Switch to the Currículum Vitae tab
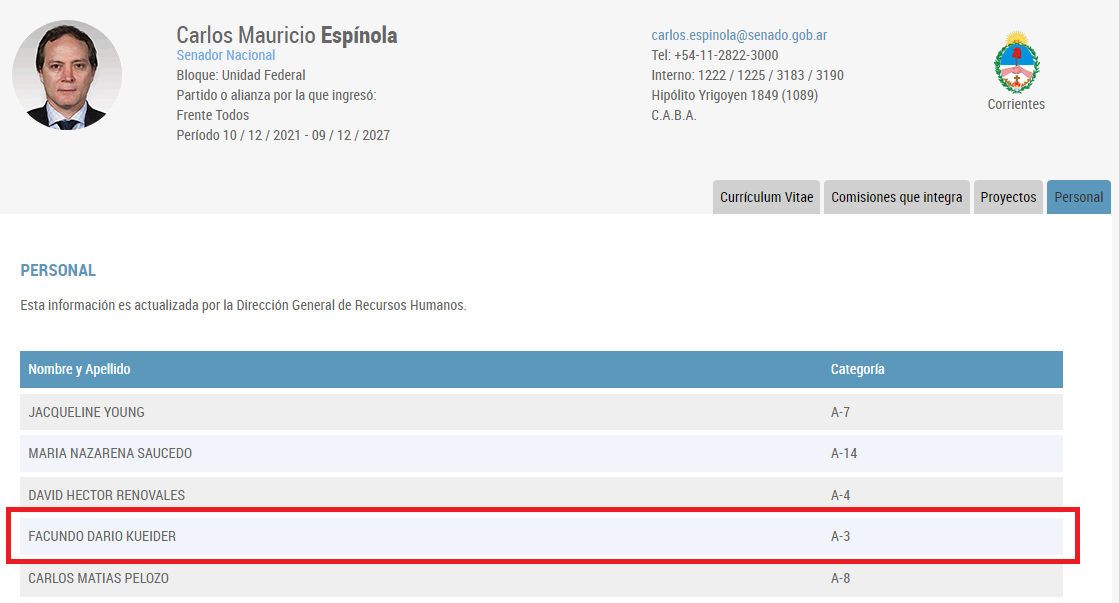This screenshot has height=603, width=1119. [x=766, y=197]
